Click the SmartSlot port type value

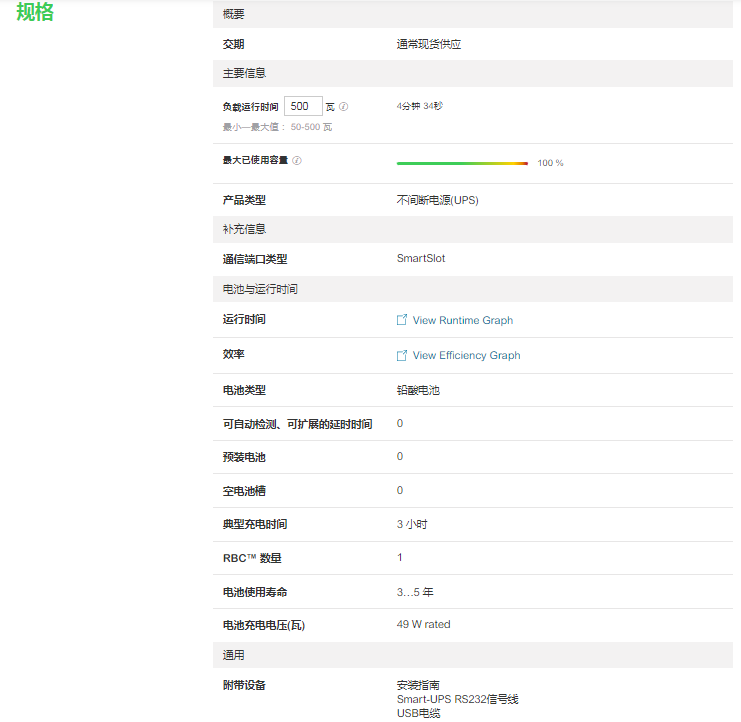click(421, 259)
